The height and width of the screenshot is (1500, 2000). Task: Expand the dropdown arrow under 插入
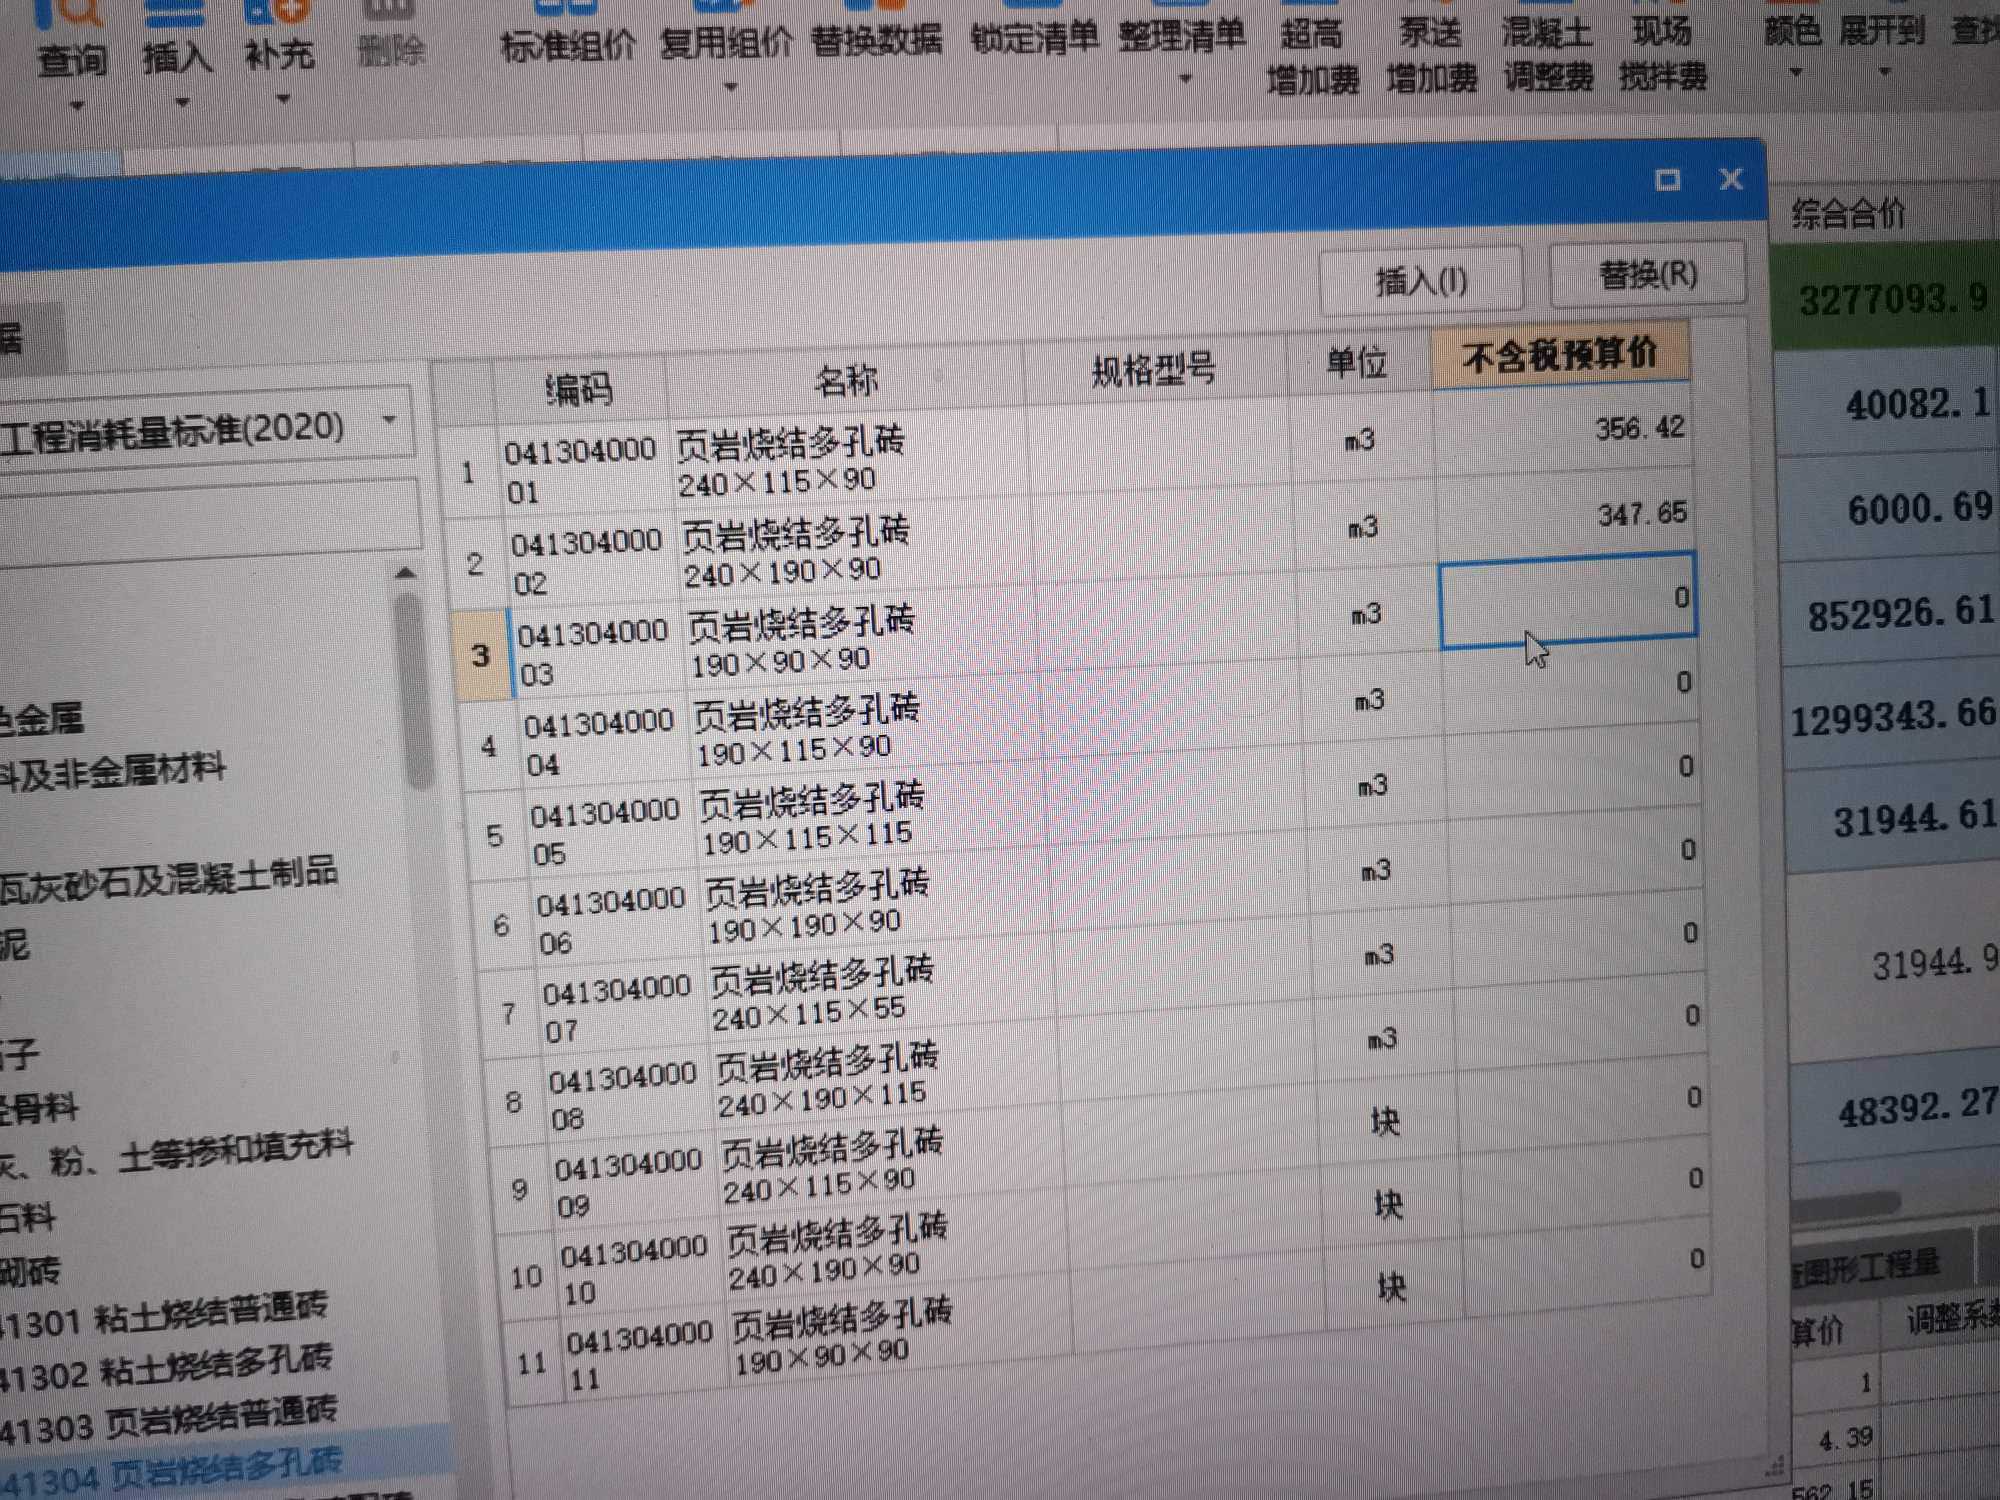point(182,101)
